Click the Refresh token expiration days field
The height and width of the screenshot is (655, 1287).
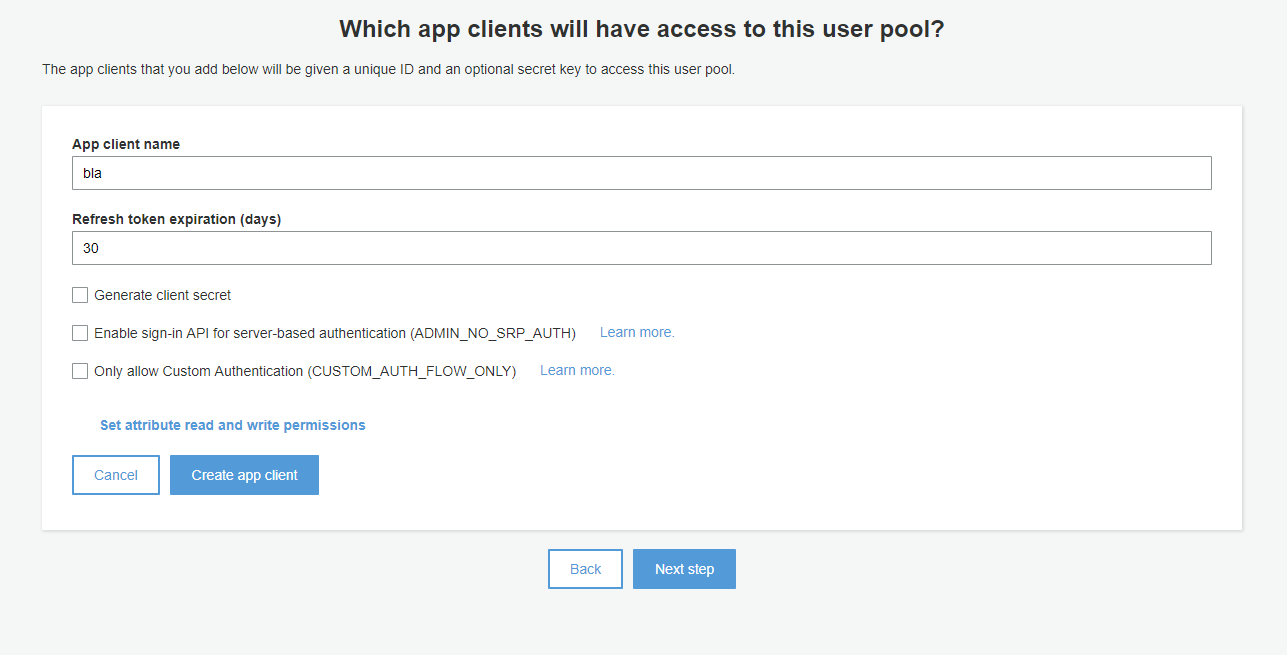[641, 248]
